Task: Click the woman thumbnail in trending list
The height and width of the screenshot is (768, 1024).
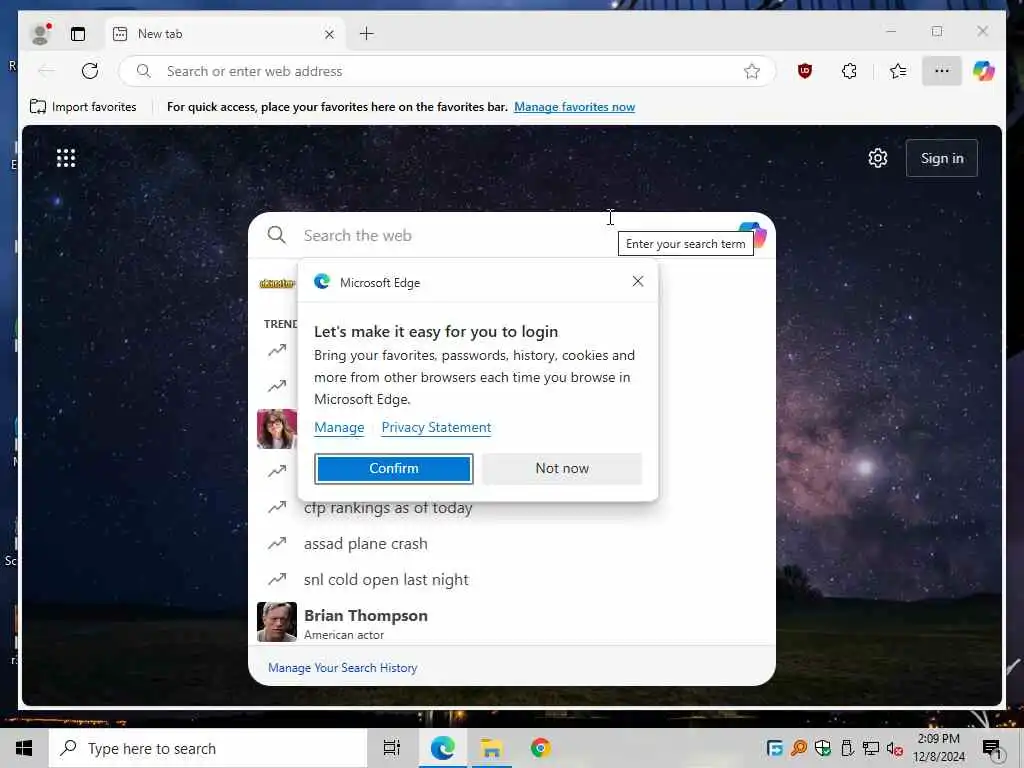Action: click(x=277, y=429)
